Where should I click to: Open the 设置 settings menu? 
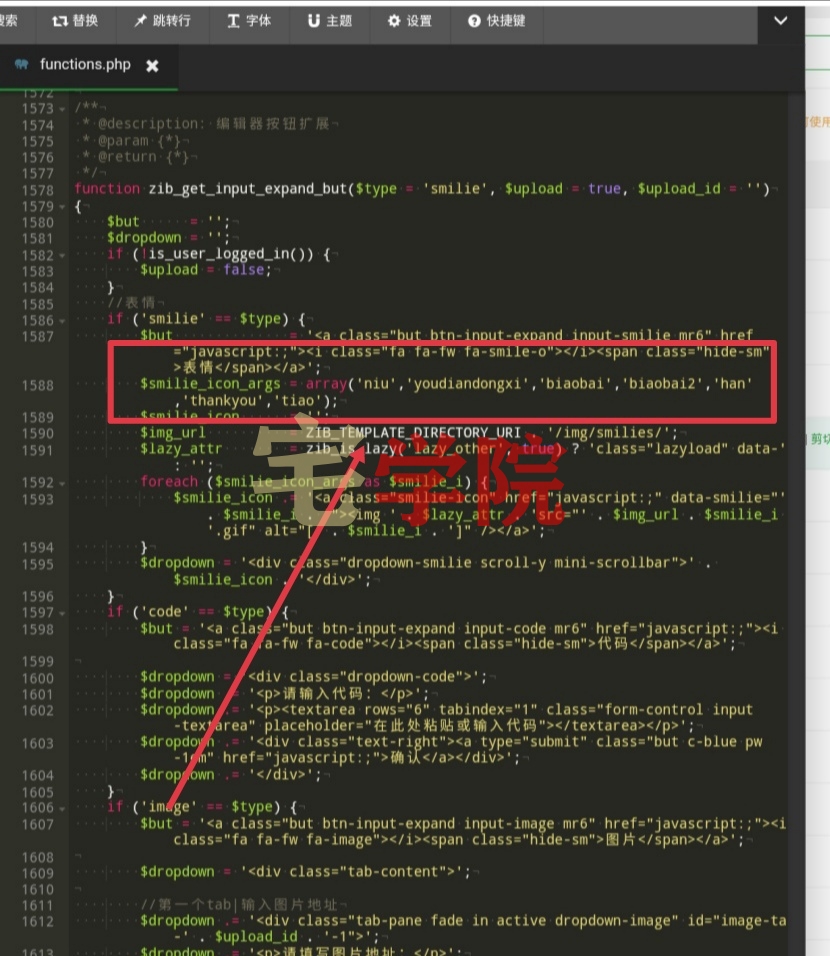click(410, 21)
